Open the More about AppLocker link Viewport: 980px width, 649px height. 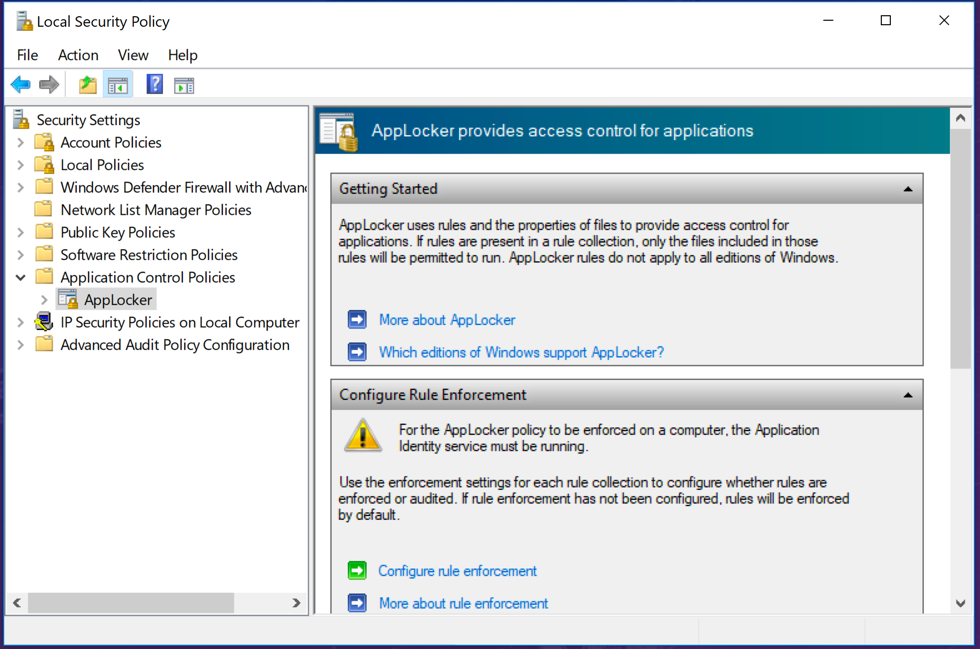(x=447, y=320)
